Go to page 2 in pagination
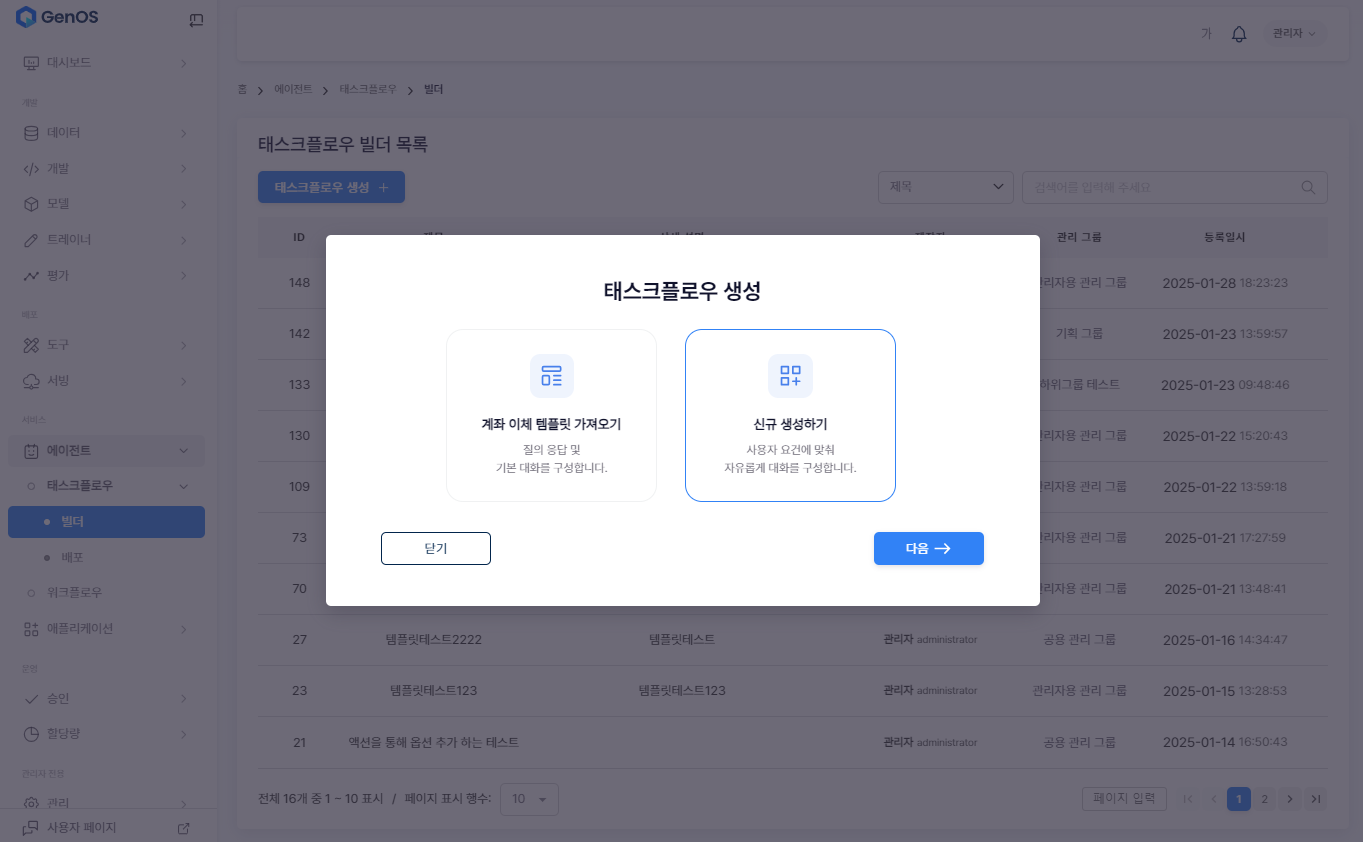The image size is (1363, 842). pos(1264,799)
